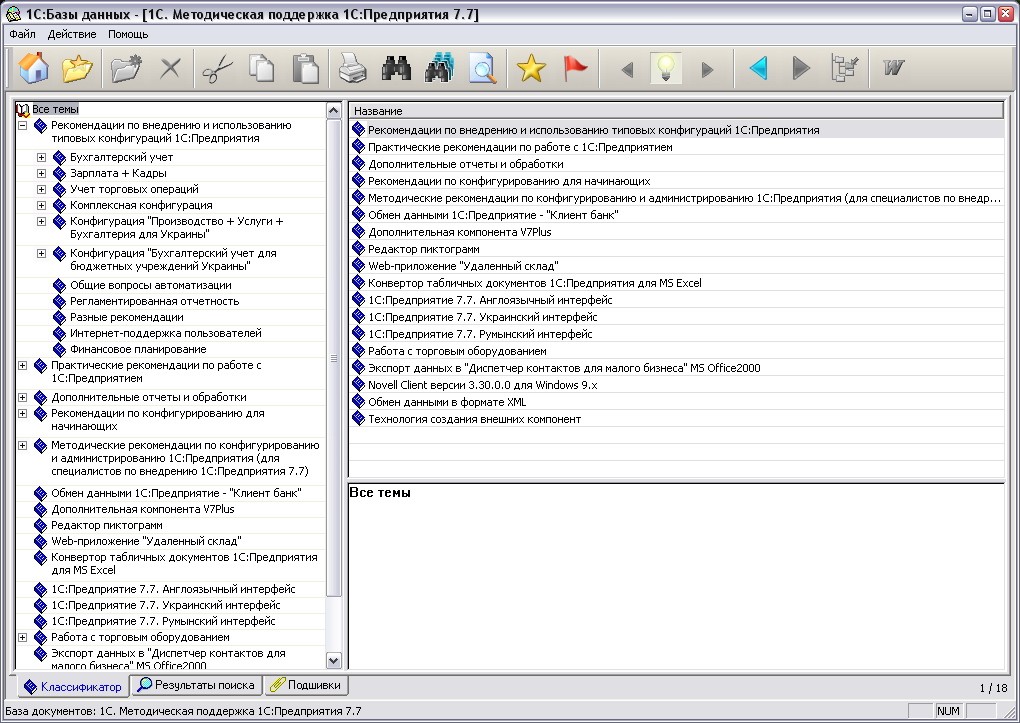Click the Home house toolbar icon
This screenshot has height=723, width=1020.
click(x=34, y=68)
